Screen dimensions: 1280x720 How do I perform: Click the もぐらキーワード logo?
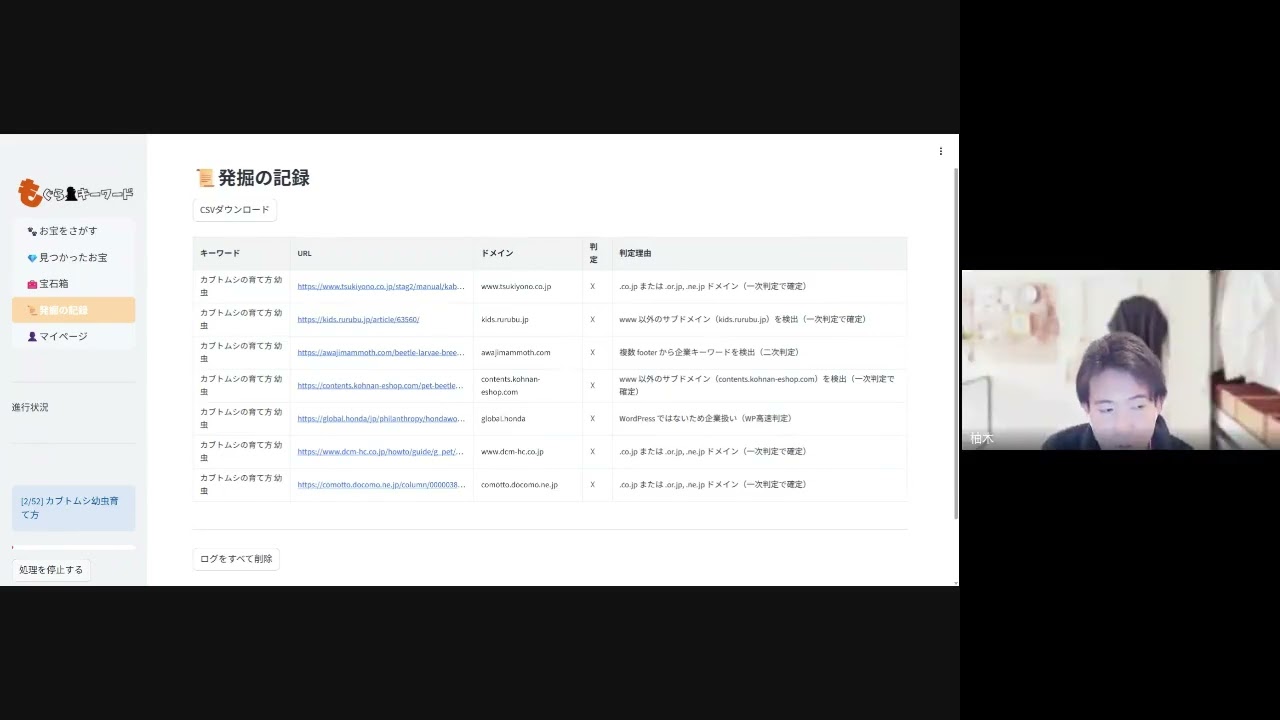coord(75,192)
